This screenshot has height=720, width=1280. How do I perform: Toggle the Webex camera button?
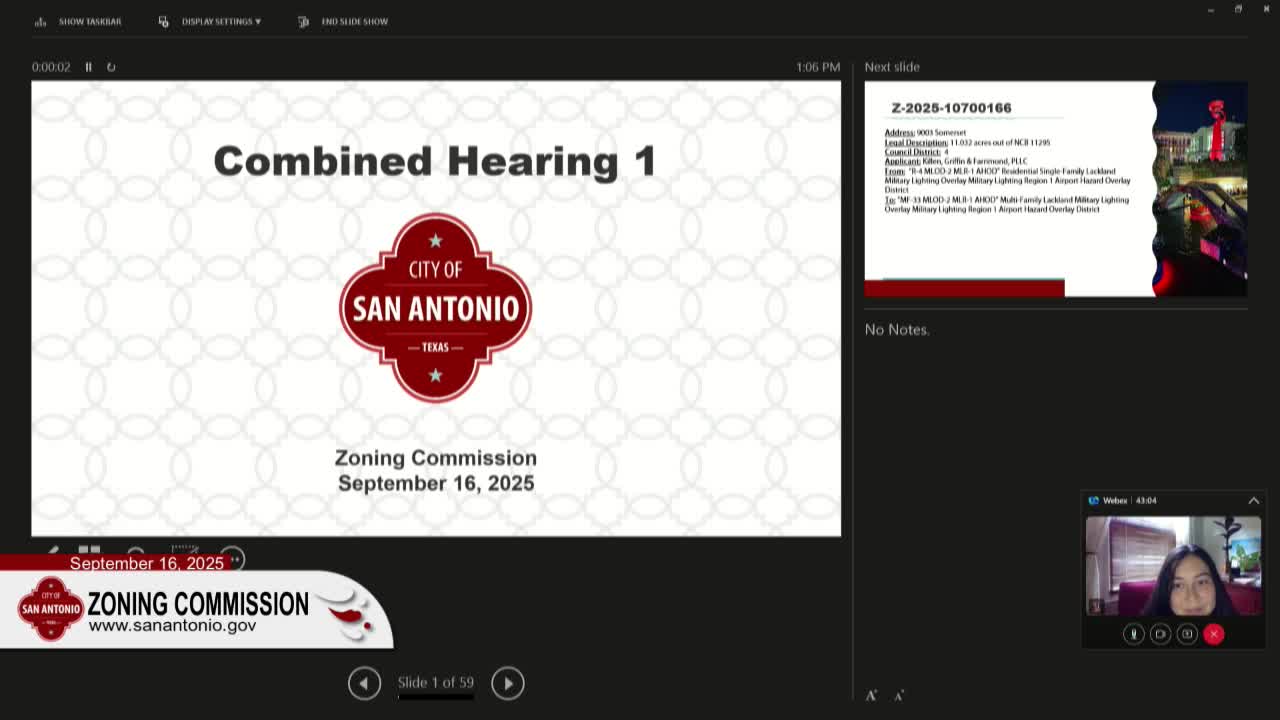tap(1160, 634)
